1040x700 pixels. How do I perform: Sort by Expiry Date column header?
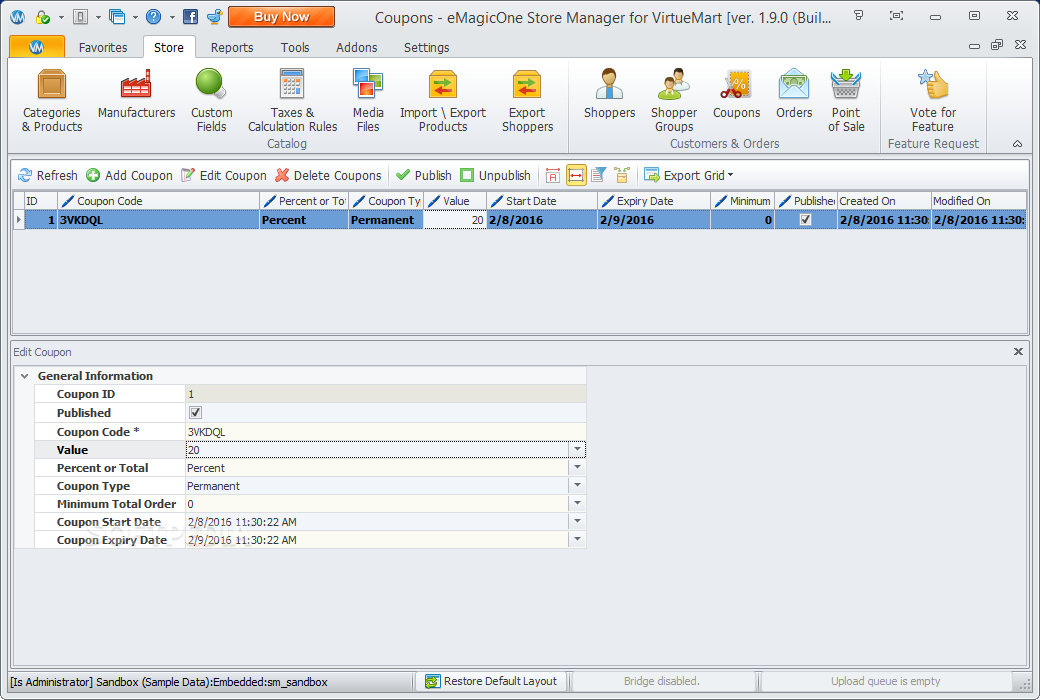click(x=653, y=201)
